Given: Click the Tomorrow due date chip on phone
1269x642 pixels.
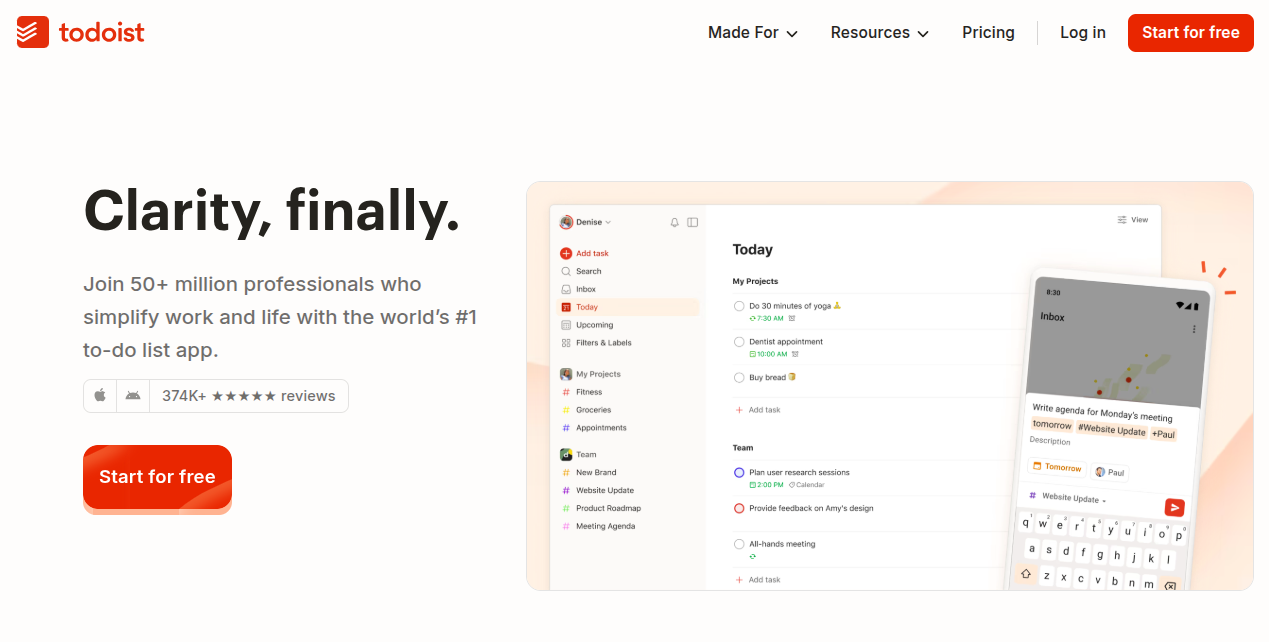Looking at the screenshot, I should (1057, 467).
